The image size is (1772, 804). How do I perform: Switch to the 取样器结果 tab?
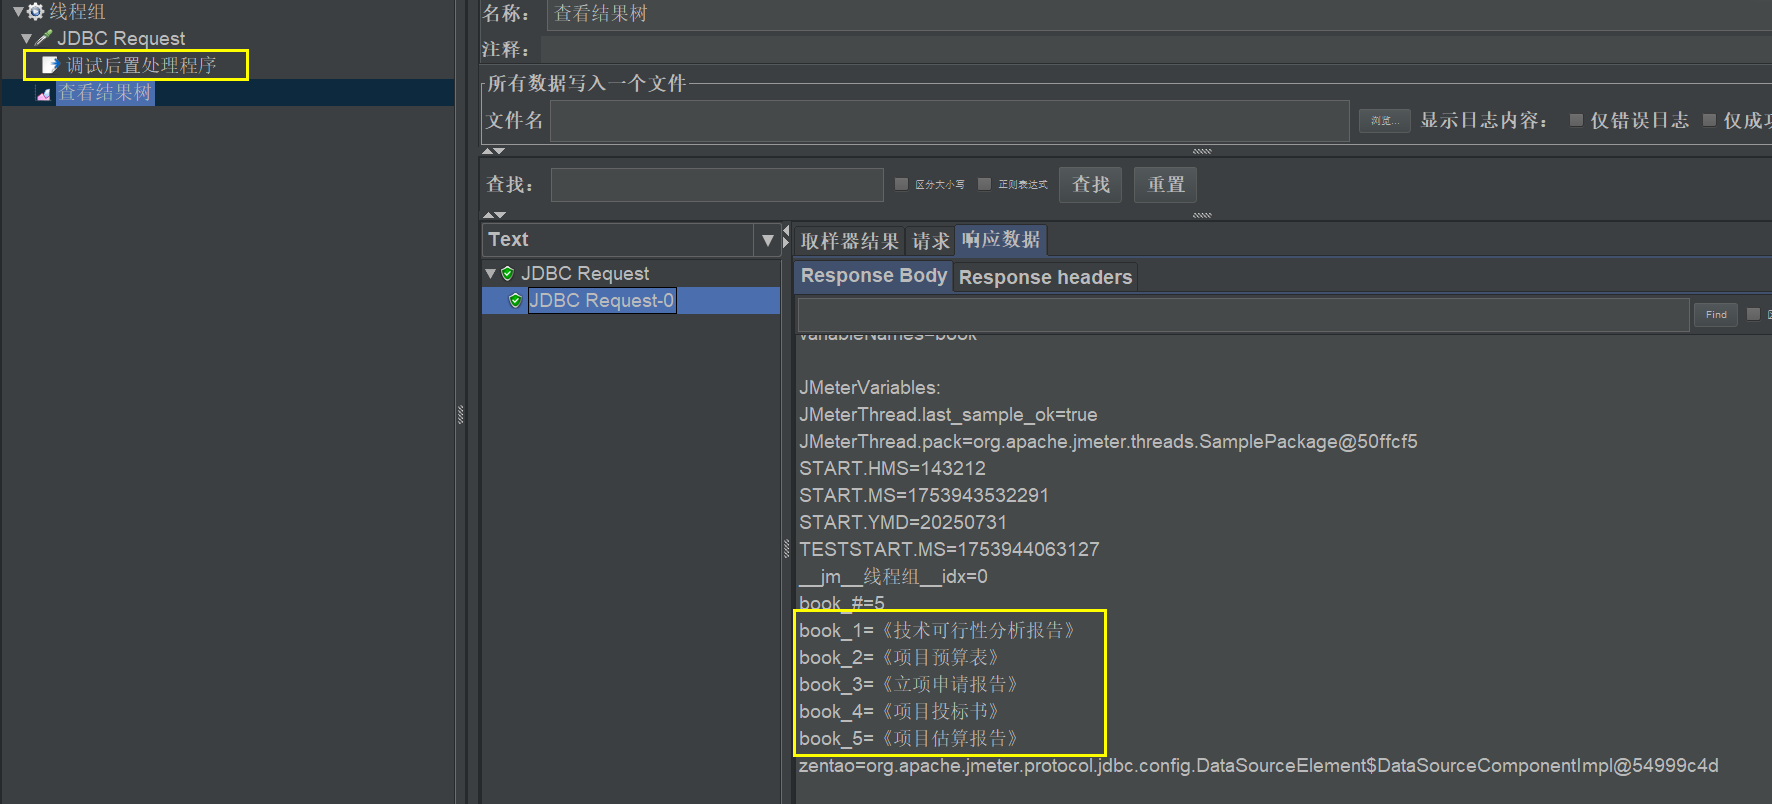pyautogui.click(x=850, y=241)
